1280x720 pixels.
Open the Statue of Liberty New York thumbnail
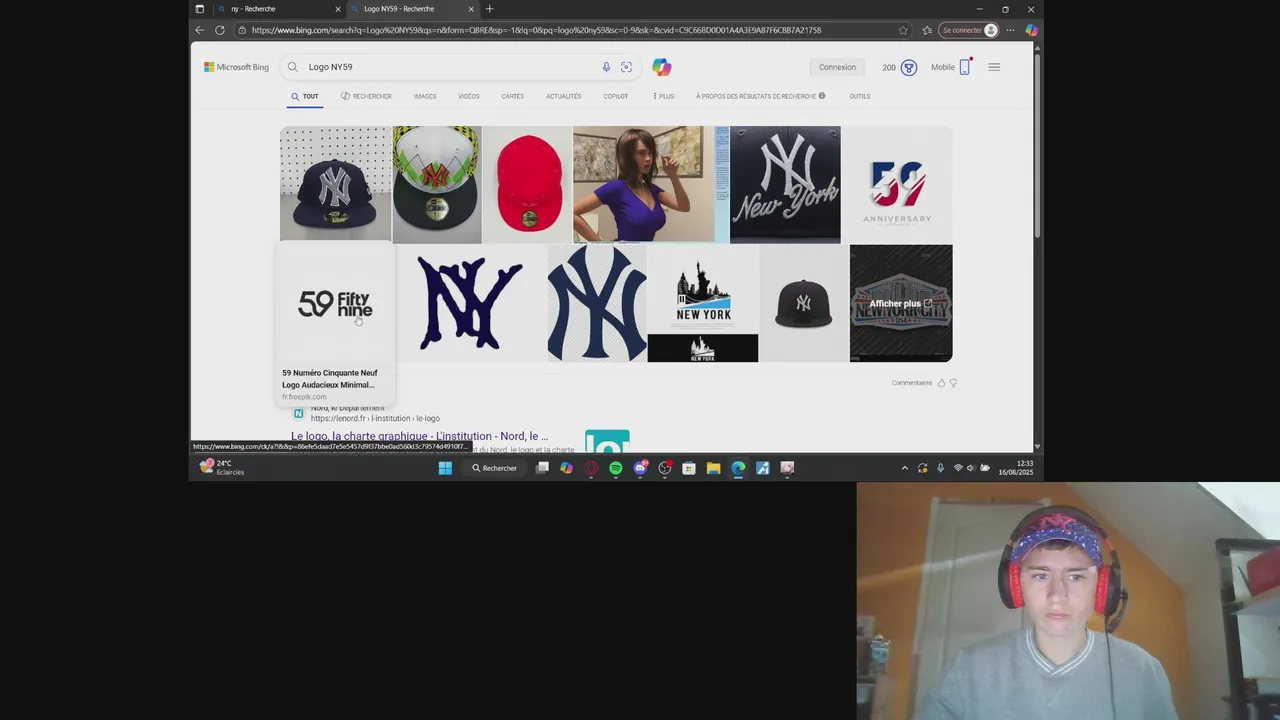[703, 303]
